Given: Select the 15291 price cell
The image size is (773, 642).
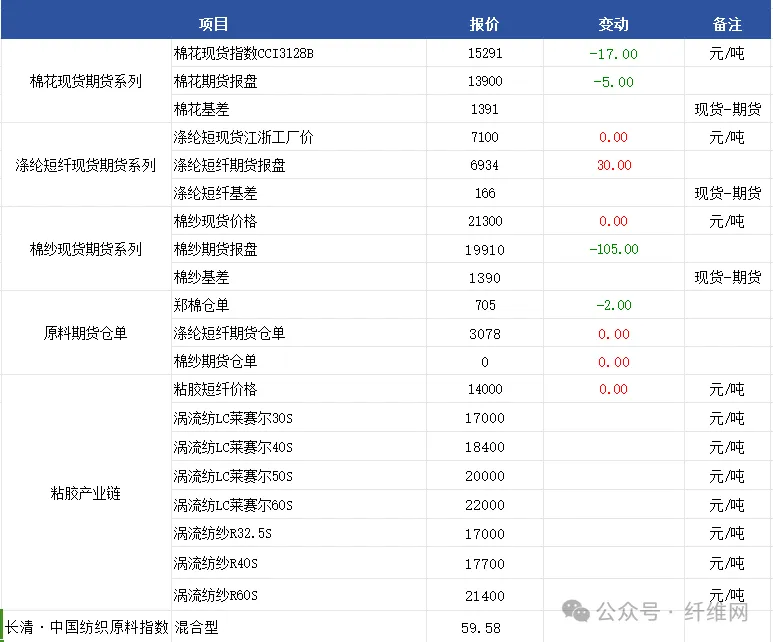Looking at the screenshot, I should (x=485, y=53).
